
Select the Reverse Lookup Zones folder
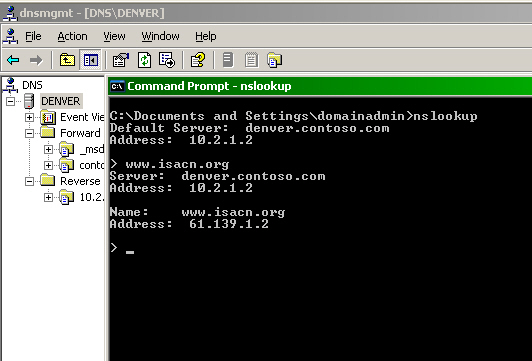[x=80, y=181]
